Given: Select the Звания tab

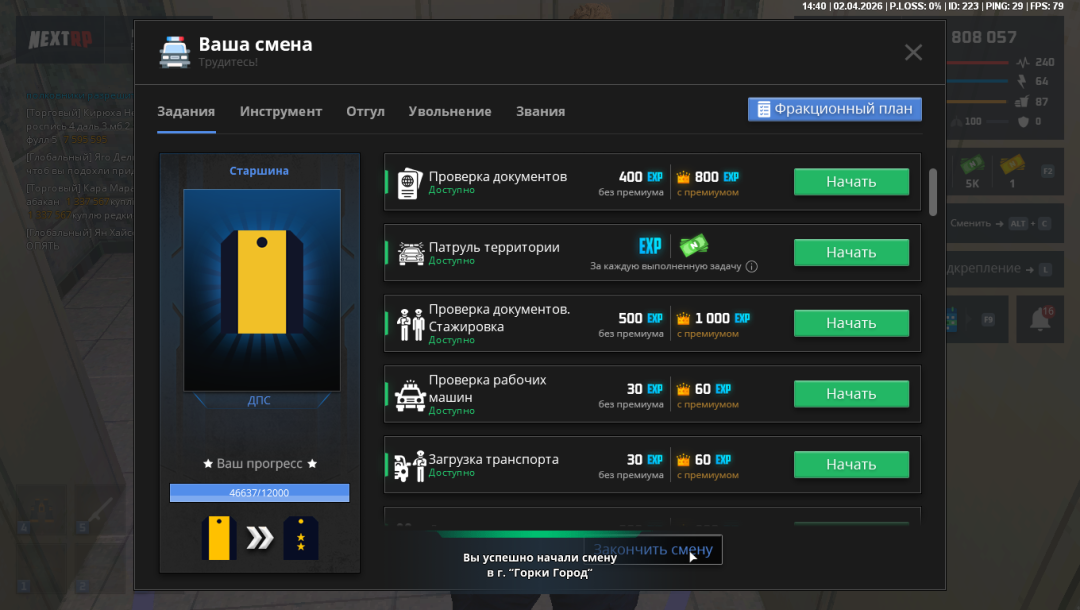Looking at the screenshot, I should [540, 111].
